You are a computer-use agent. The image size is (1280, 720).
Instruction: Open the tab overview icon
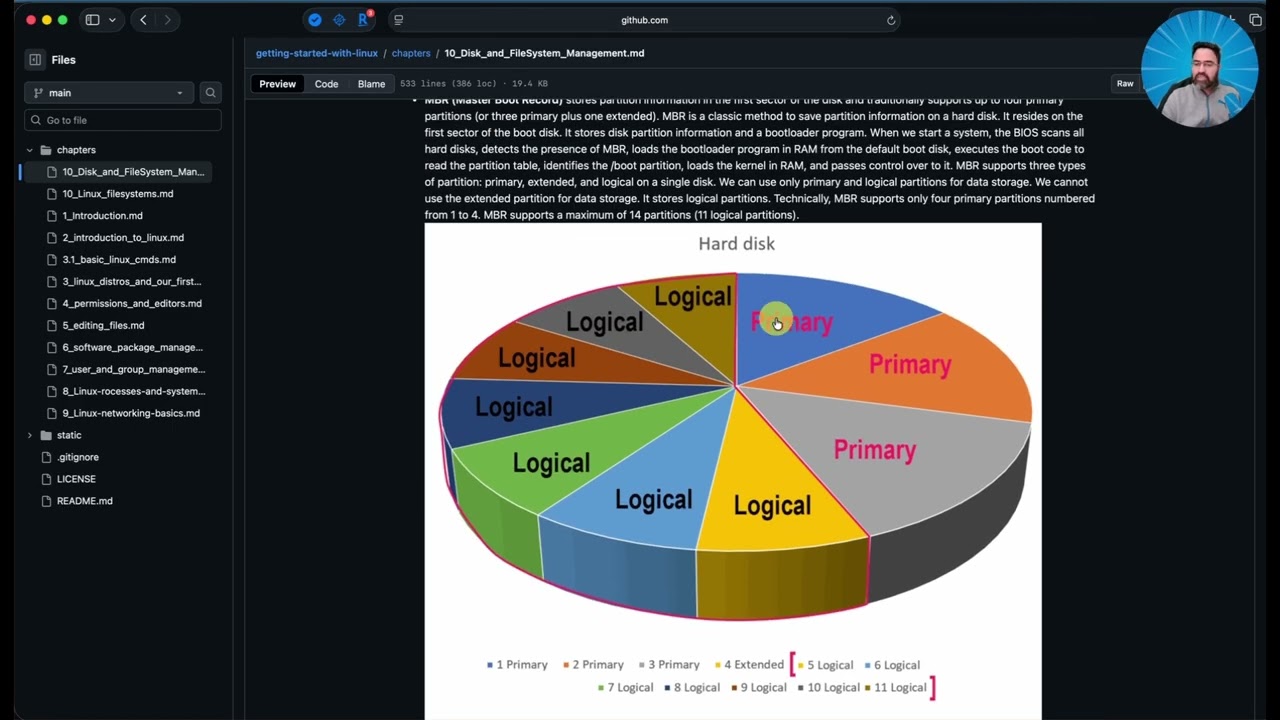[1256, 20]
